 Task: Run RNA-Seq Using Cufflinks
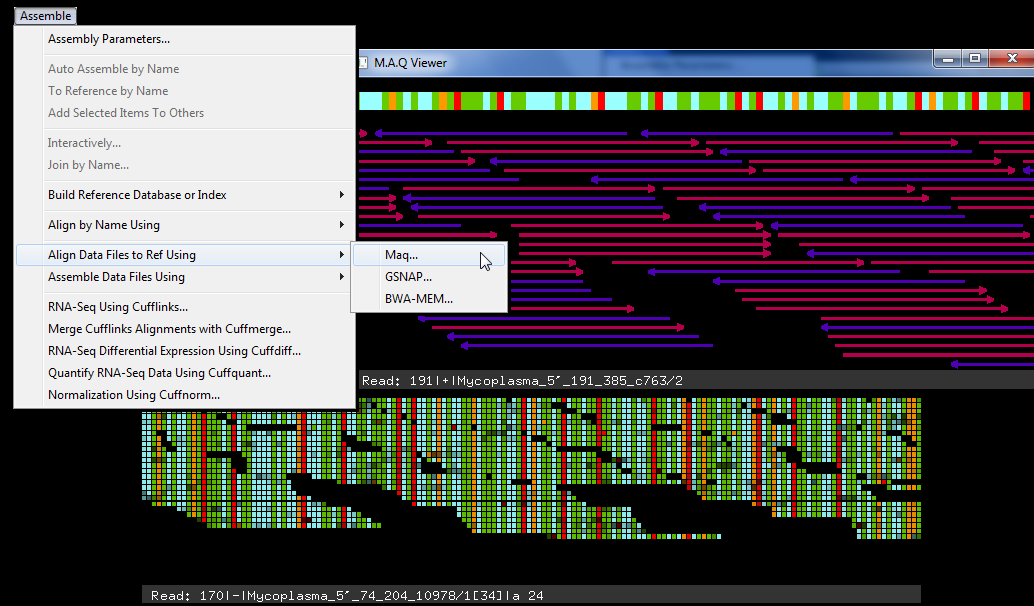click(x=118, y=307)
